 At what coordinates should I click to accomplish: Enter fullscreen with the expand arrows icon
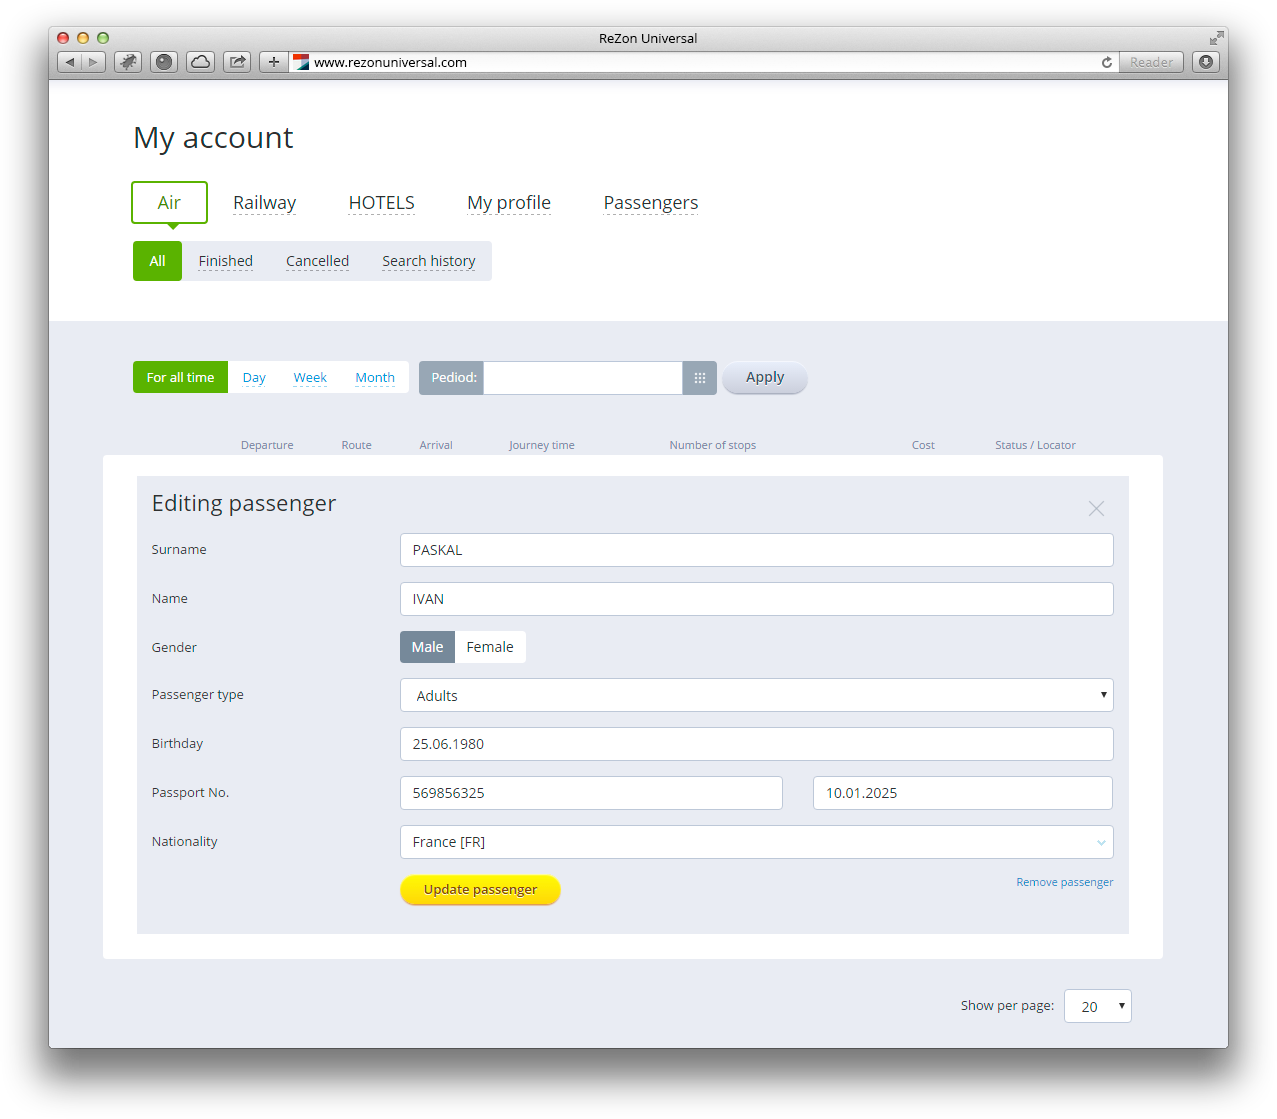tap(1216, 38)
